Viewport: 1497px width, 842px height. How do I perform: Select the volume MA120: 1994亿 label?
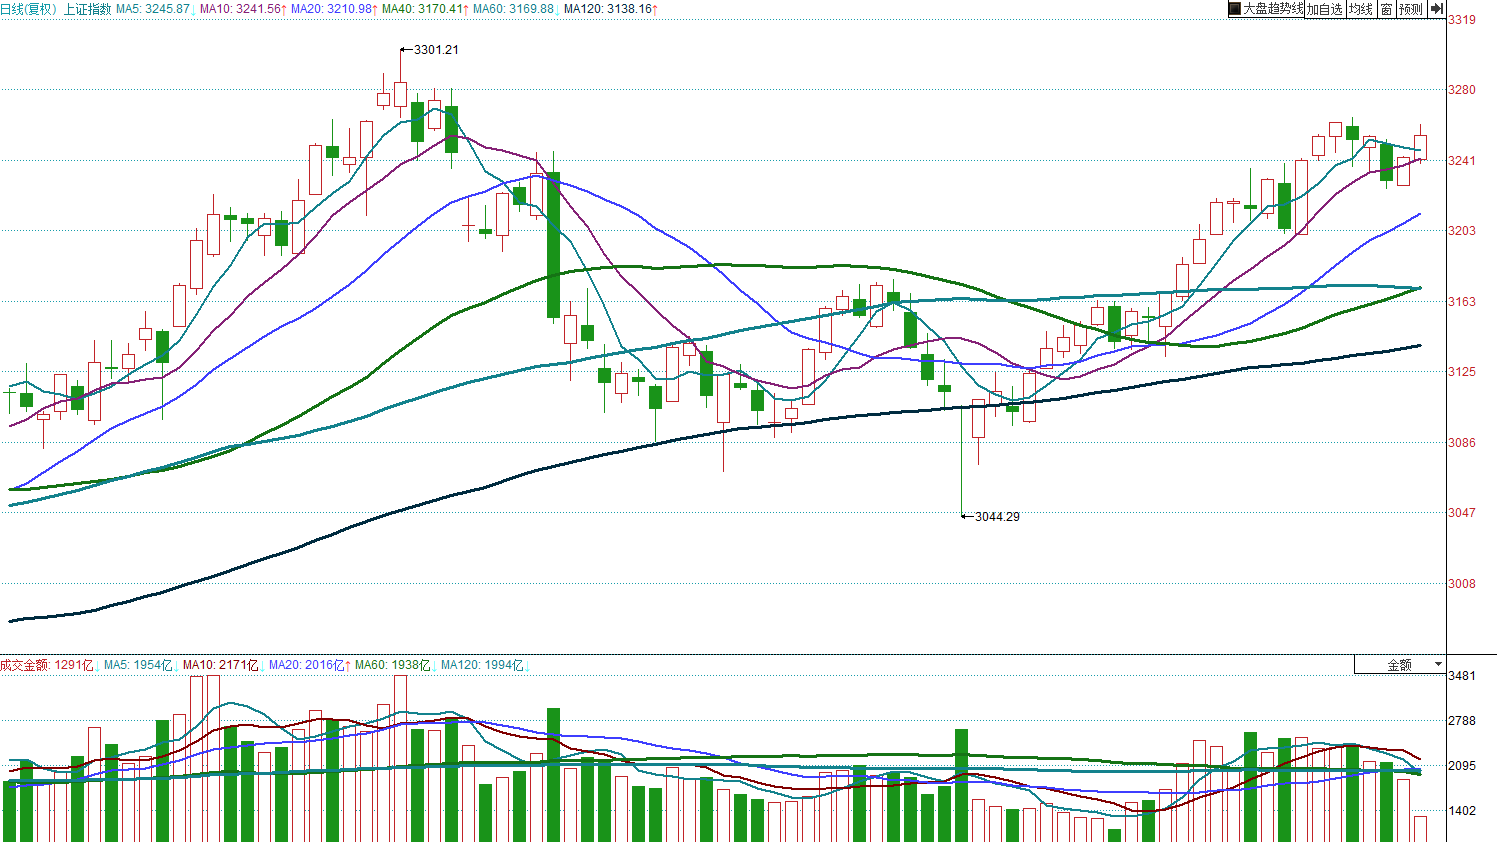(x=483, y=665)
